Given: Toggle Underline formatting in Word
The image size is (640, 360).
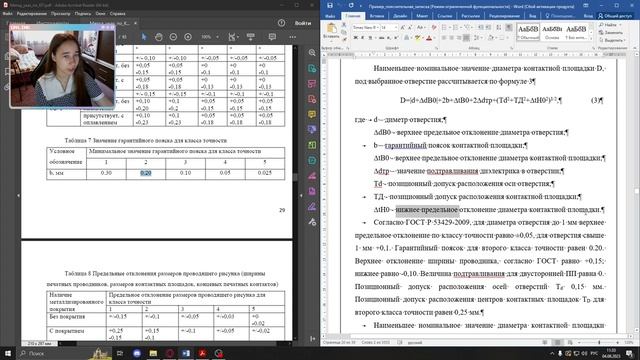Looking at the screenshot, I should point(370,38).
